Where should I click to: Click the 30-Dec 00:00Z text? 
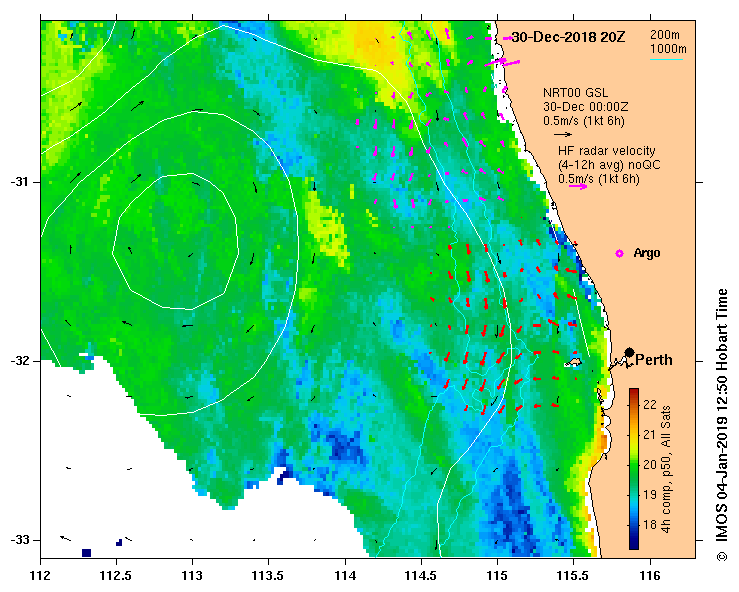coord(585,107)
